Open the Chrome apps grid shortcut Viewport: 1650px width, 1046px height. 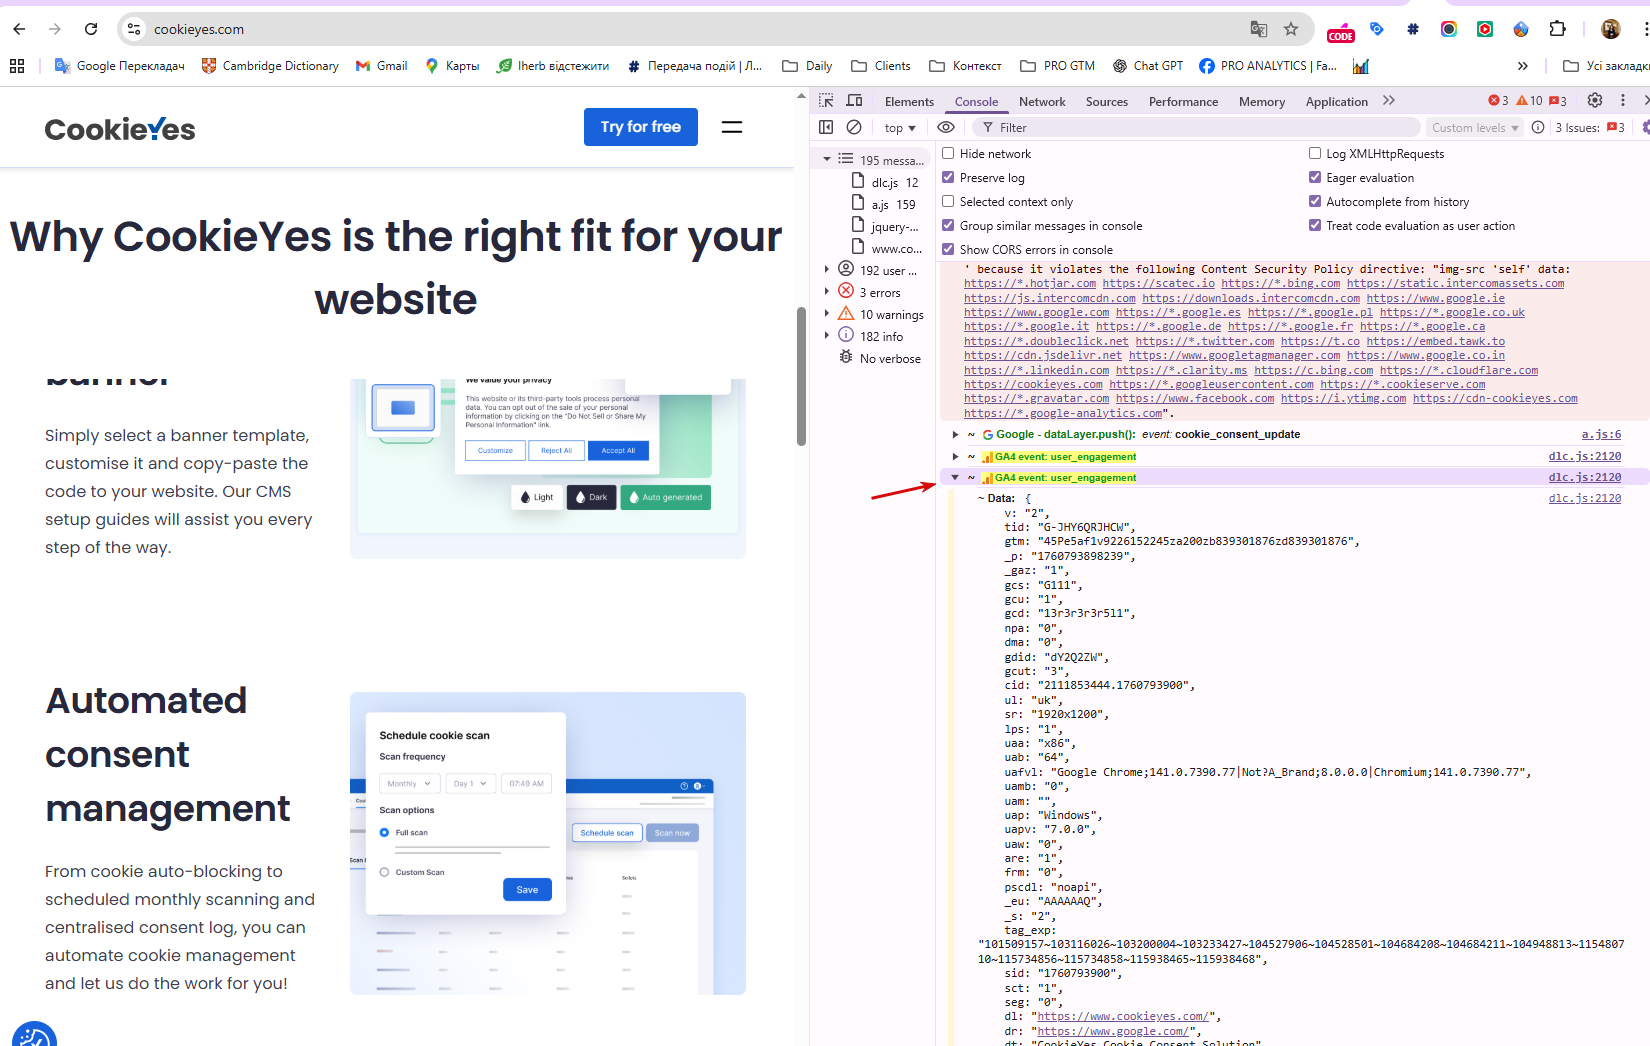click(17, 66)
